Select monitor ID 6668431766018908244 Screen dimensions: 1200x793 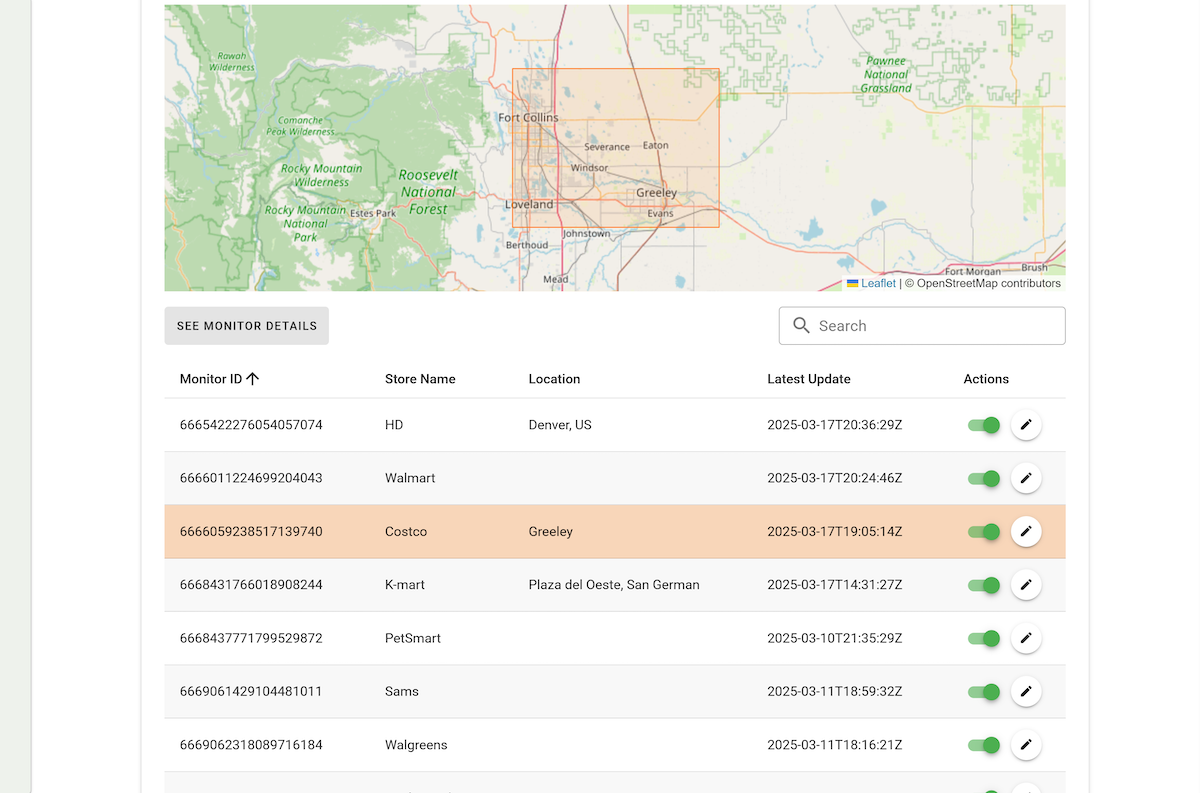click(x=251, y=585)
